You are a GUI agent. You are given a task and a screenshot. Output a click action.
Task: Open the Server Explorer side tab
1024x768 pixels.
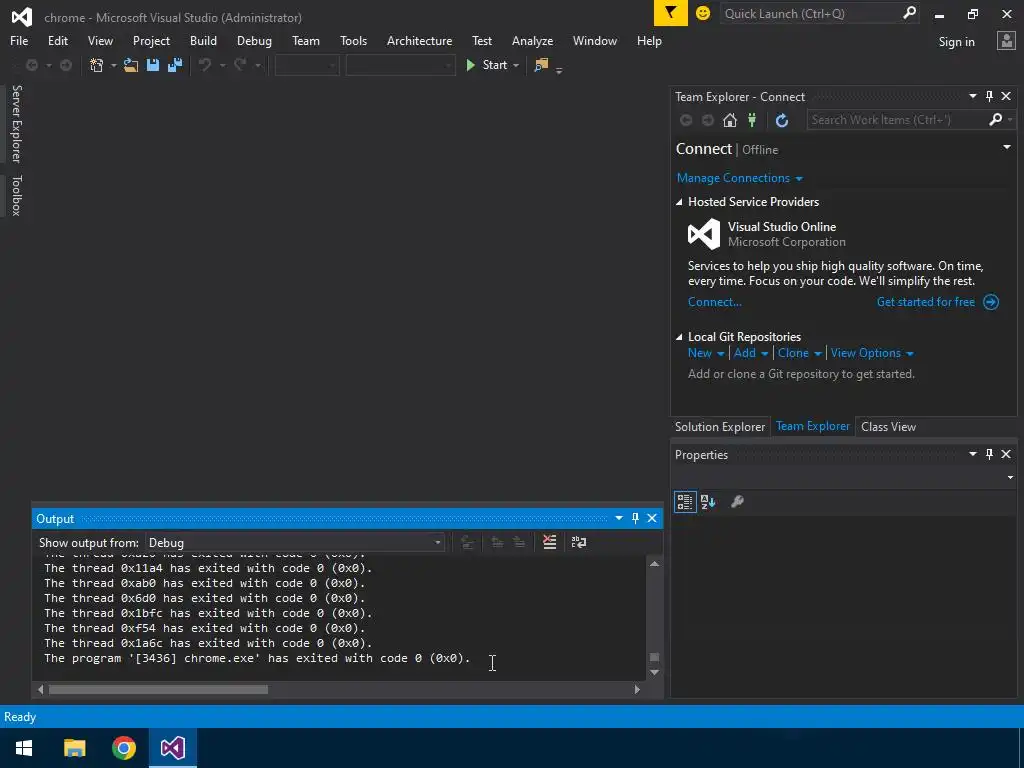point(16,123)
